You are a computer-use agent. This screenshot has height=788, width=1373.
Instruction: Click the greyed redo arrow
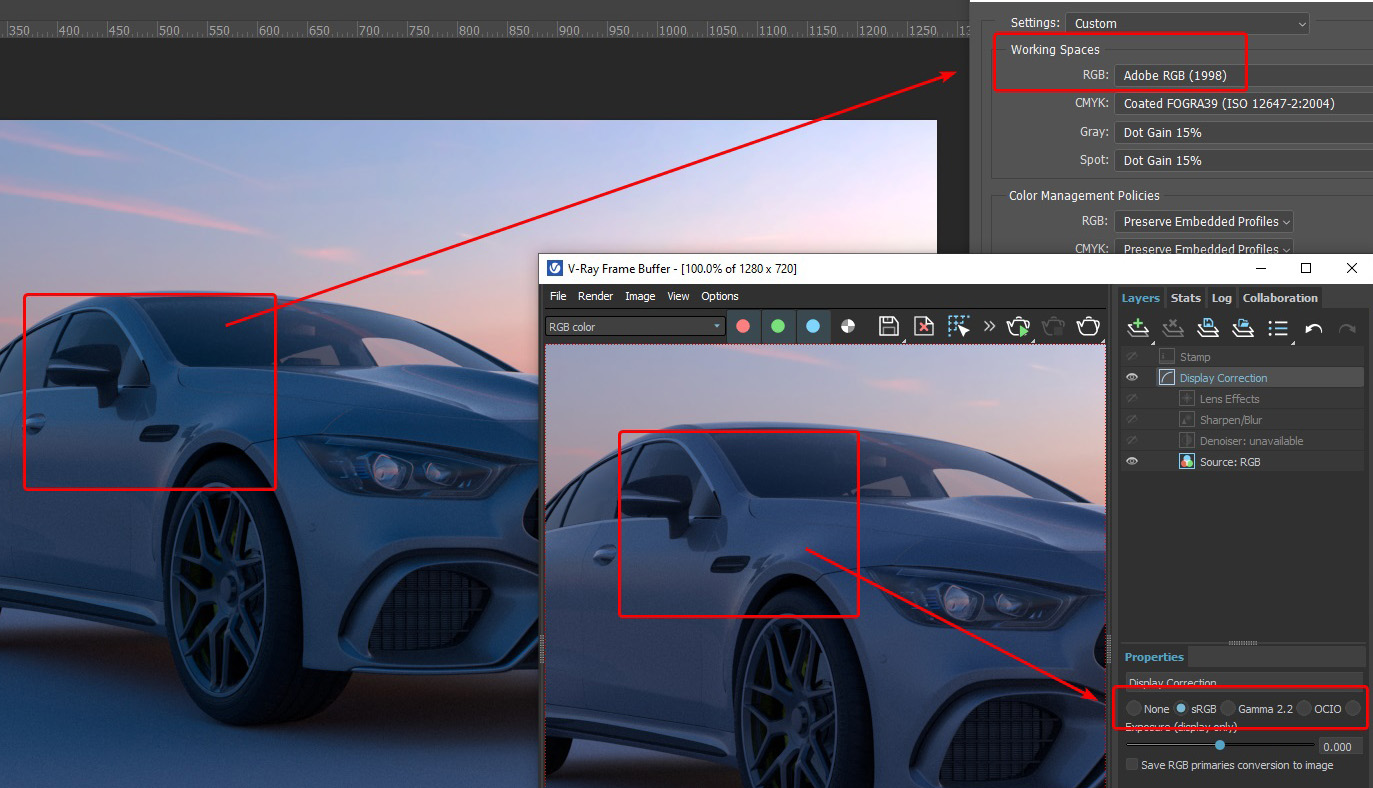[x=1347, y=328]
